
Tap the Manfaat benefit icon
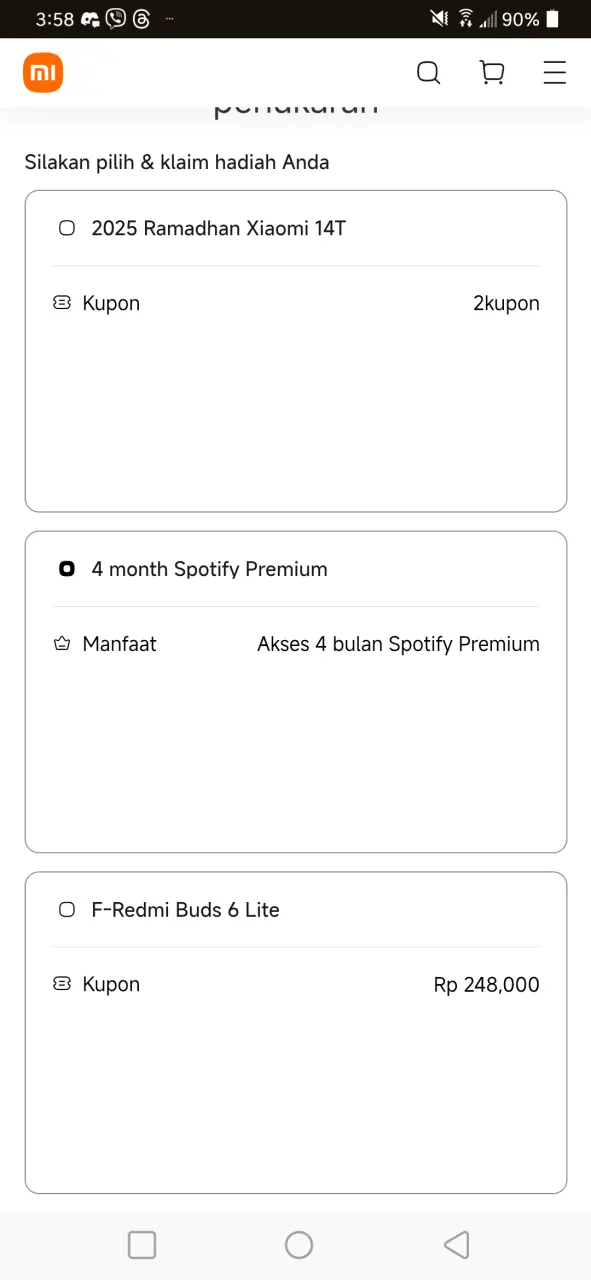tap(62, 644)
